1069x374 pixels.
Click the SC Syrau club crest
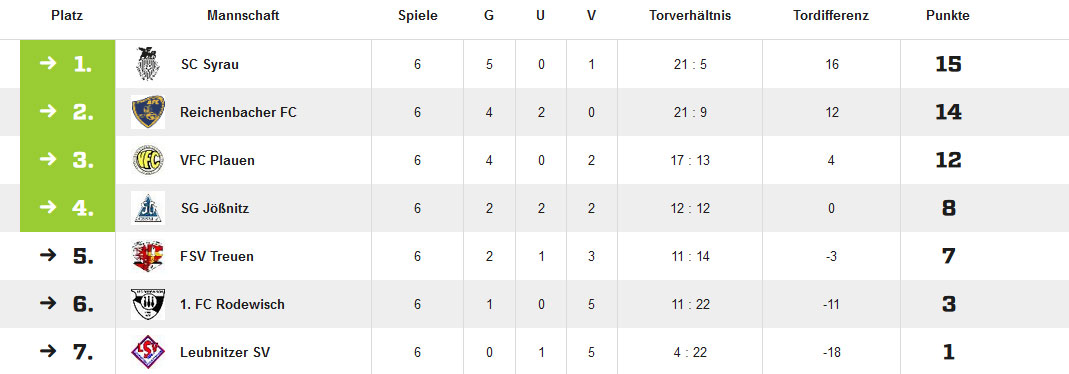click(147, 64)
